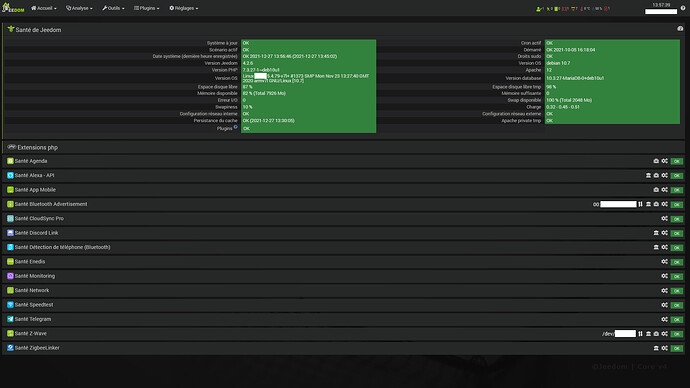Click the OK status badge on Santé Agenda row
The image size is (690, 388).
point(677,161)
